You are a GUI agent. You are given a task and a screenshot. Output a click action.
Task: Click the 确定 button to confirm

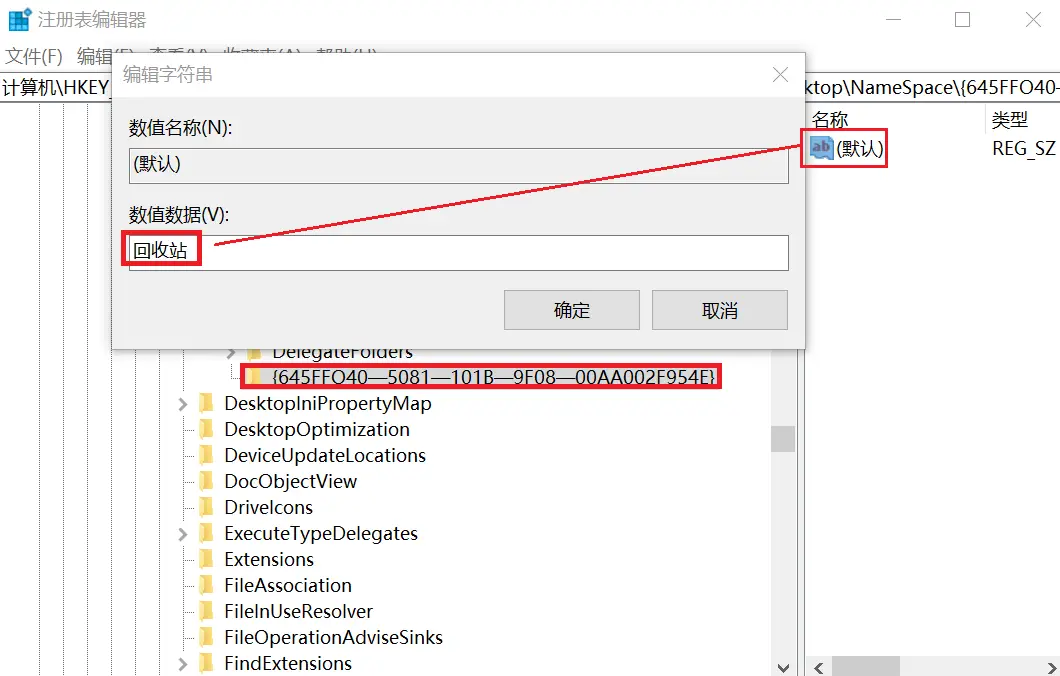571,310
